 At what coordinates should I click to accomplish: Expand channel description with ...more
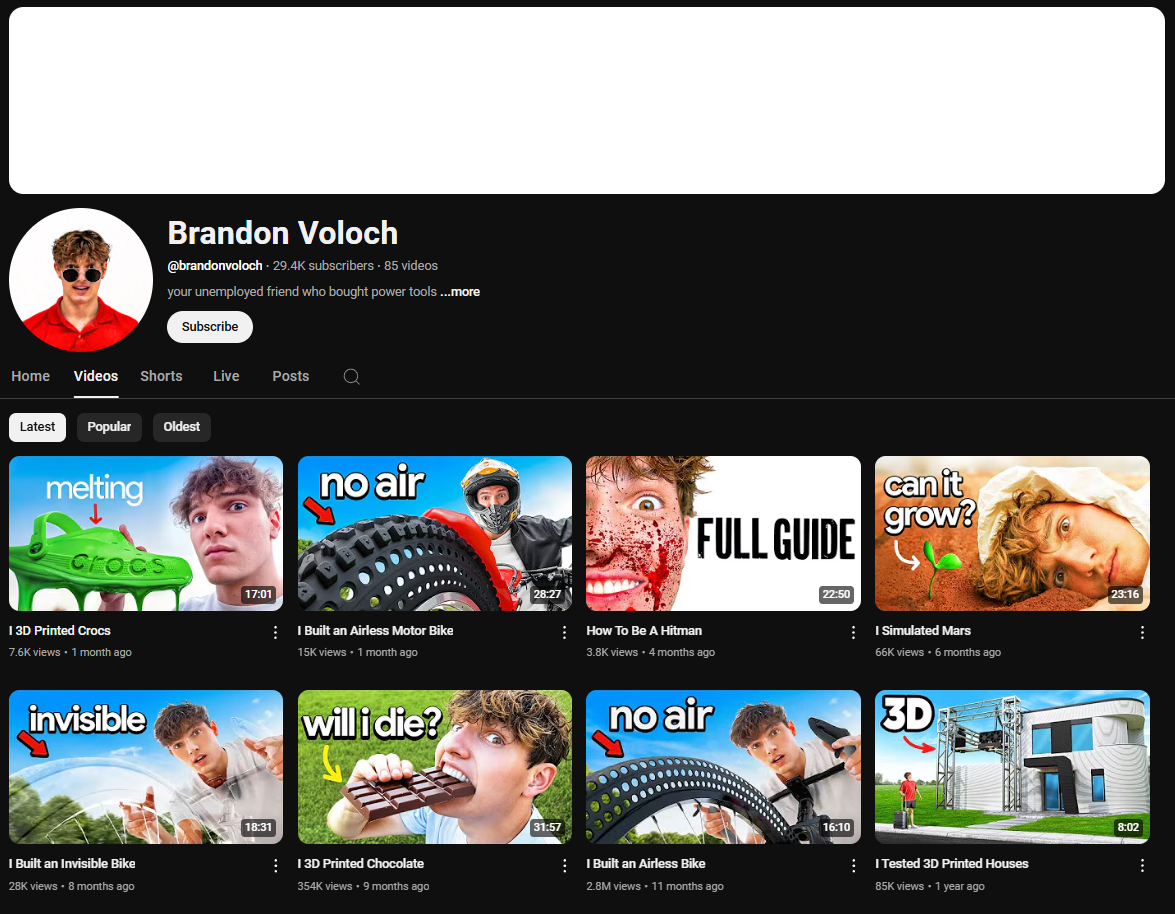tap(460, 292)
